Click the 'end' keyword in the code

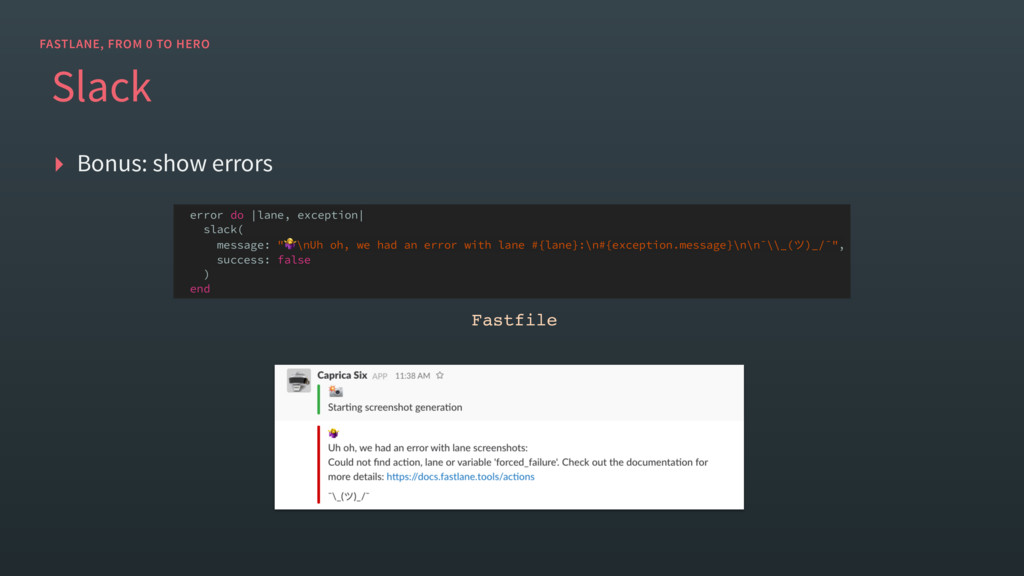[200, 289]
